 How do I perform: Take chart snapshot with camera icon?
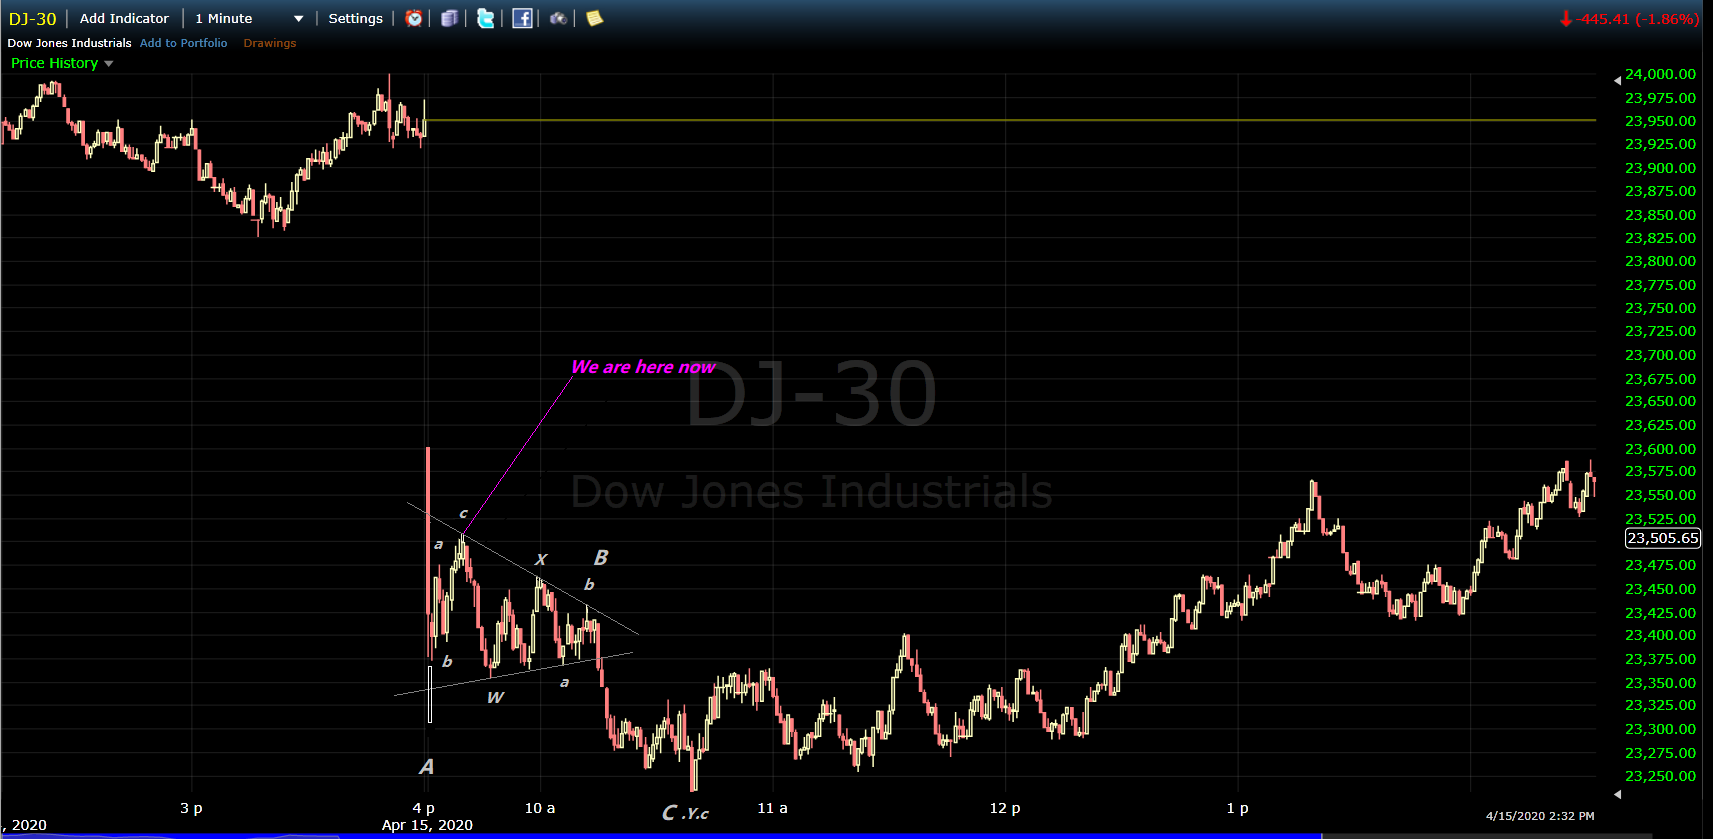(558, 18)
